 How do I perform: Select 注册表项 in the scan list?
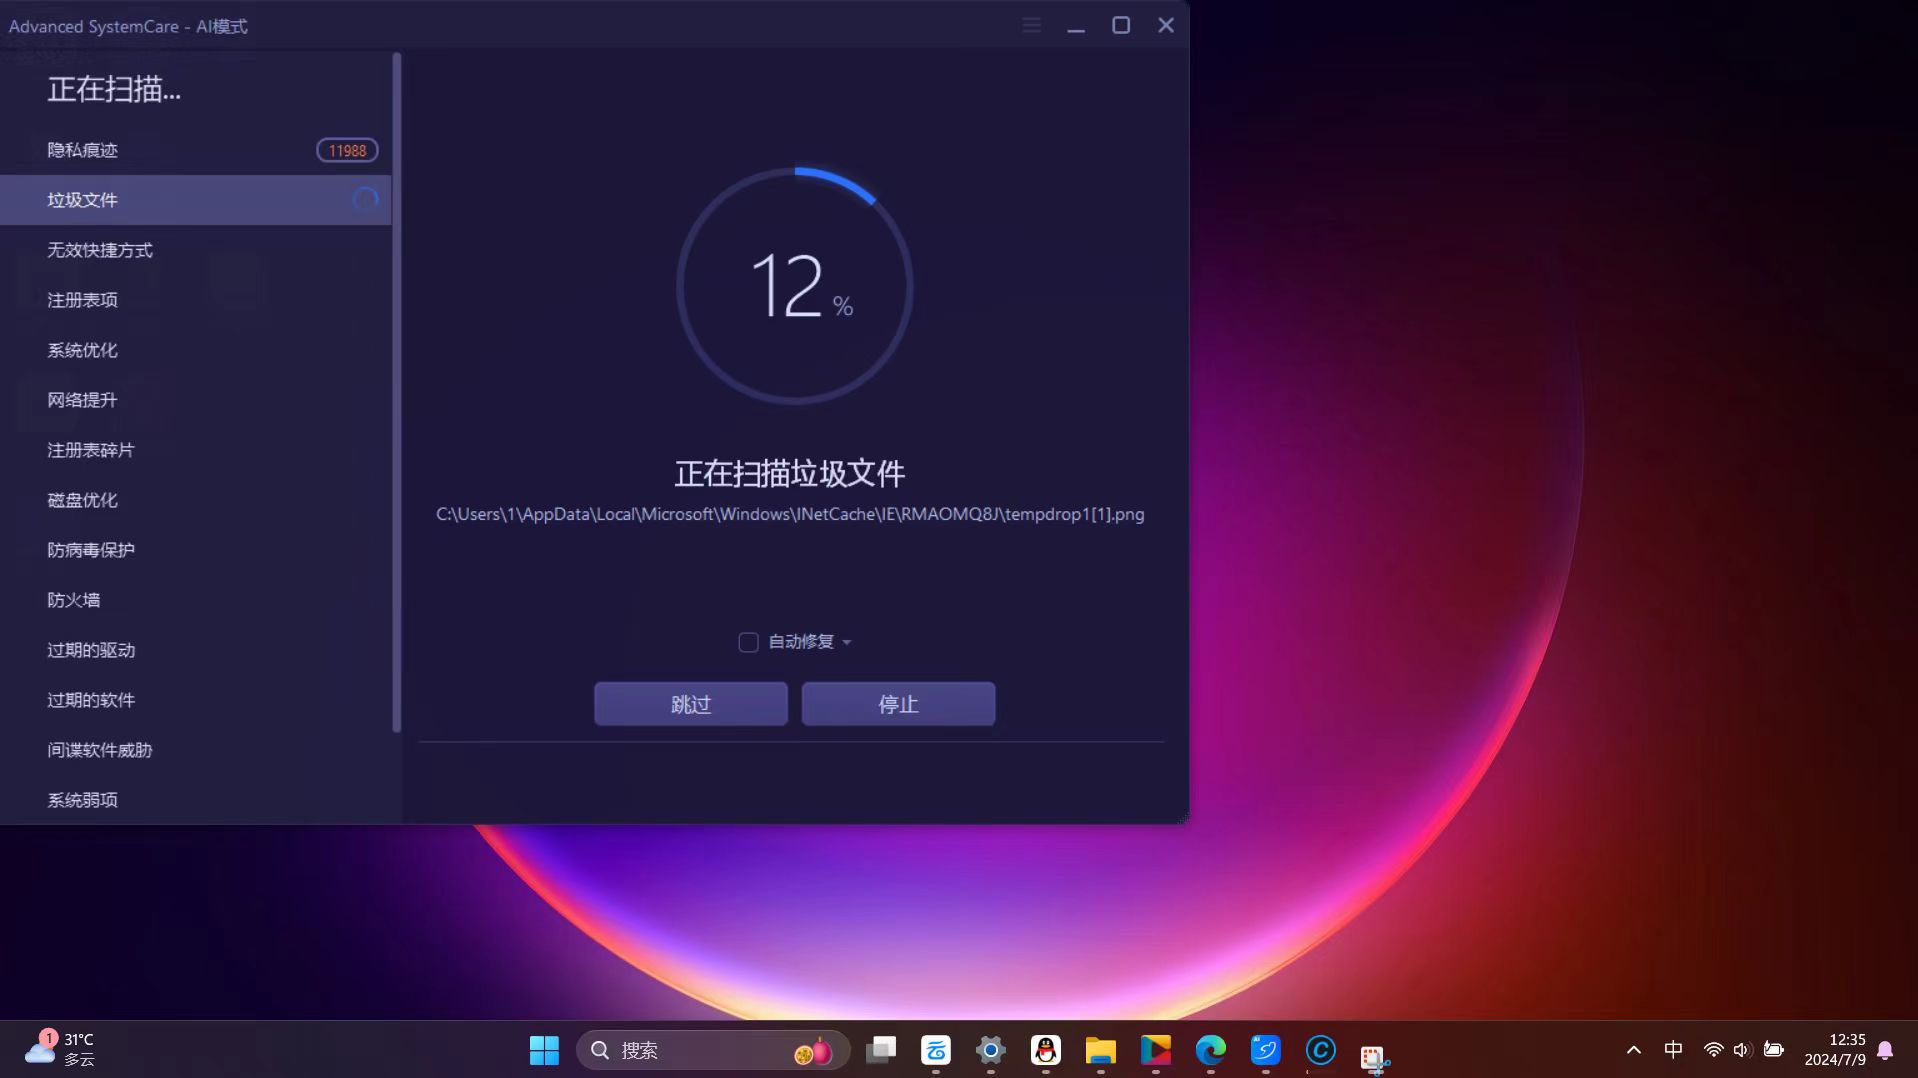point(83,300)
